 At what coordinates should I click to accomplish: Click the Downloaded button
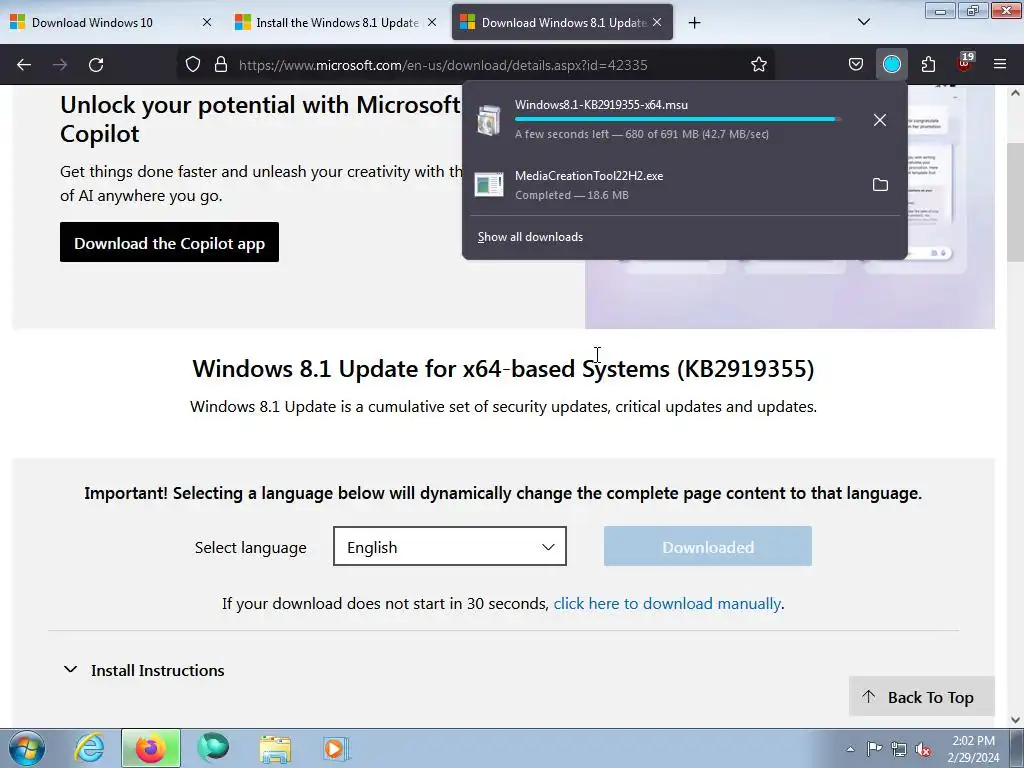click(708, 547)
